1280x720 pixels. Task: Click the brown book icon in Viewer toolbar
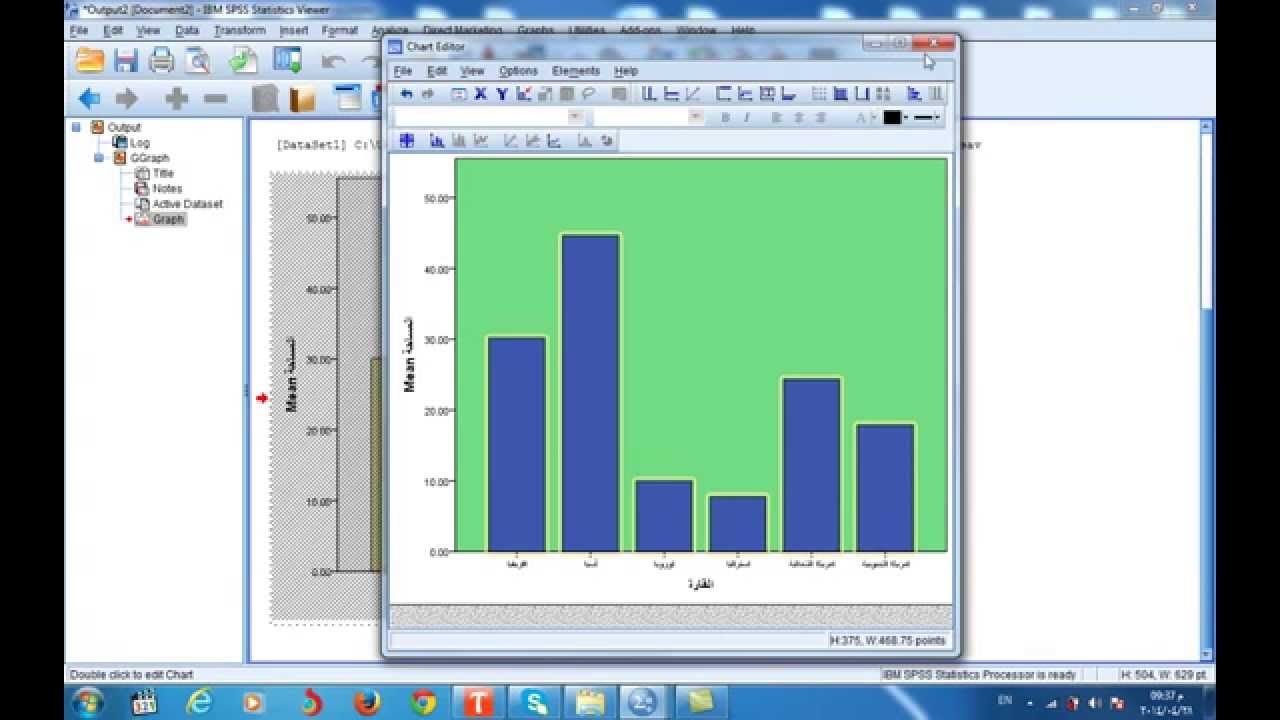302,98
